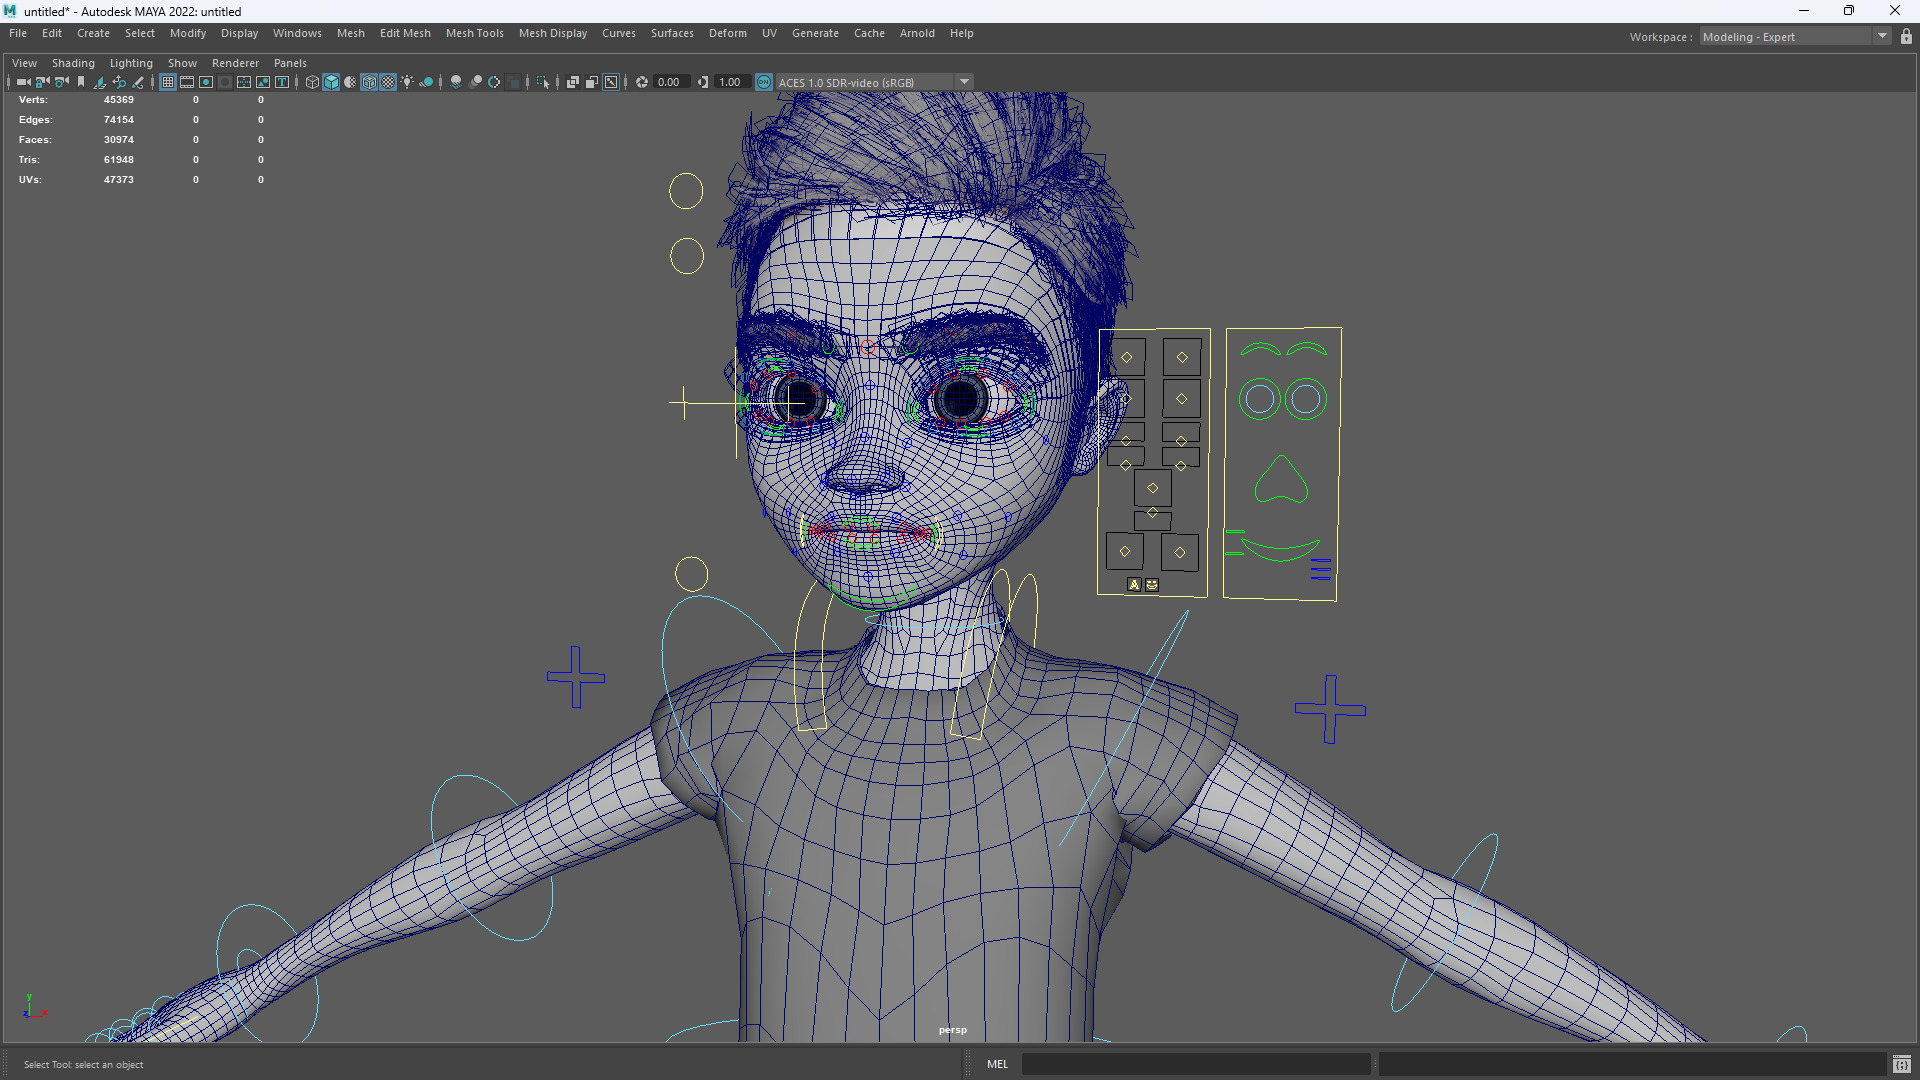
Task: Open the panel Show menu
Action: pyautogui.click(x=182, y=63)
